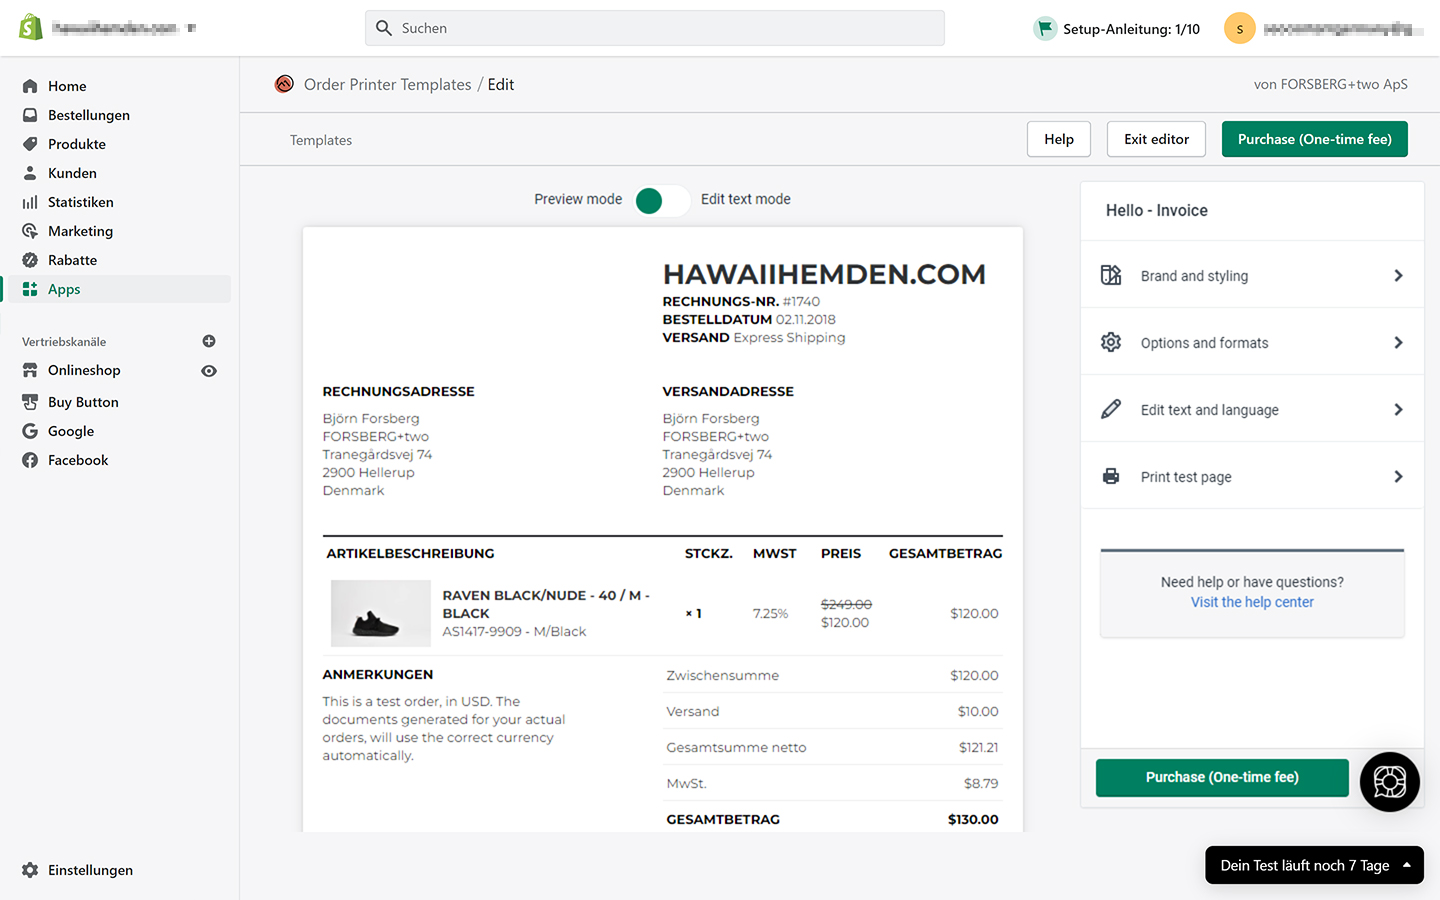The width and height of the screenshot is (1440, 900).
Task: Click the Setup-Anleitung flag icon
Action: click(1045, 28)
